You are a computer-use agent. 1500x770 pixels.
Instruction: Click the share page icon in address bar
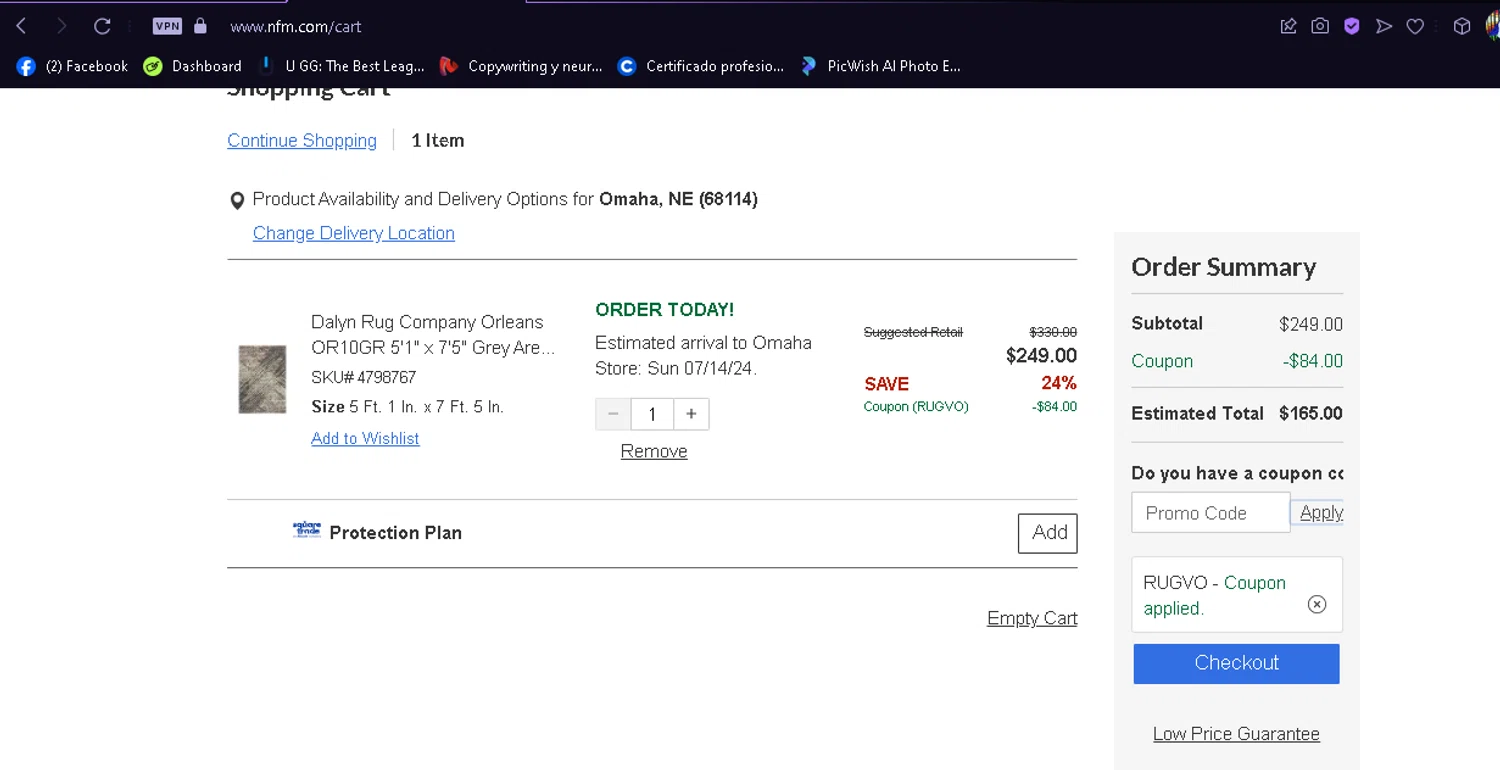click(1289, 26)
